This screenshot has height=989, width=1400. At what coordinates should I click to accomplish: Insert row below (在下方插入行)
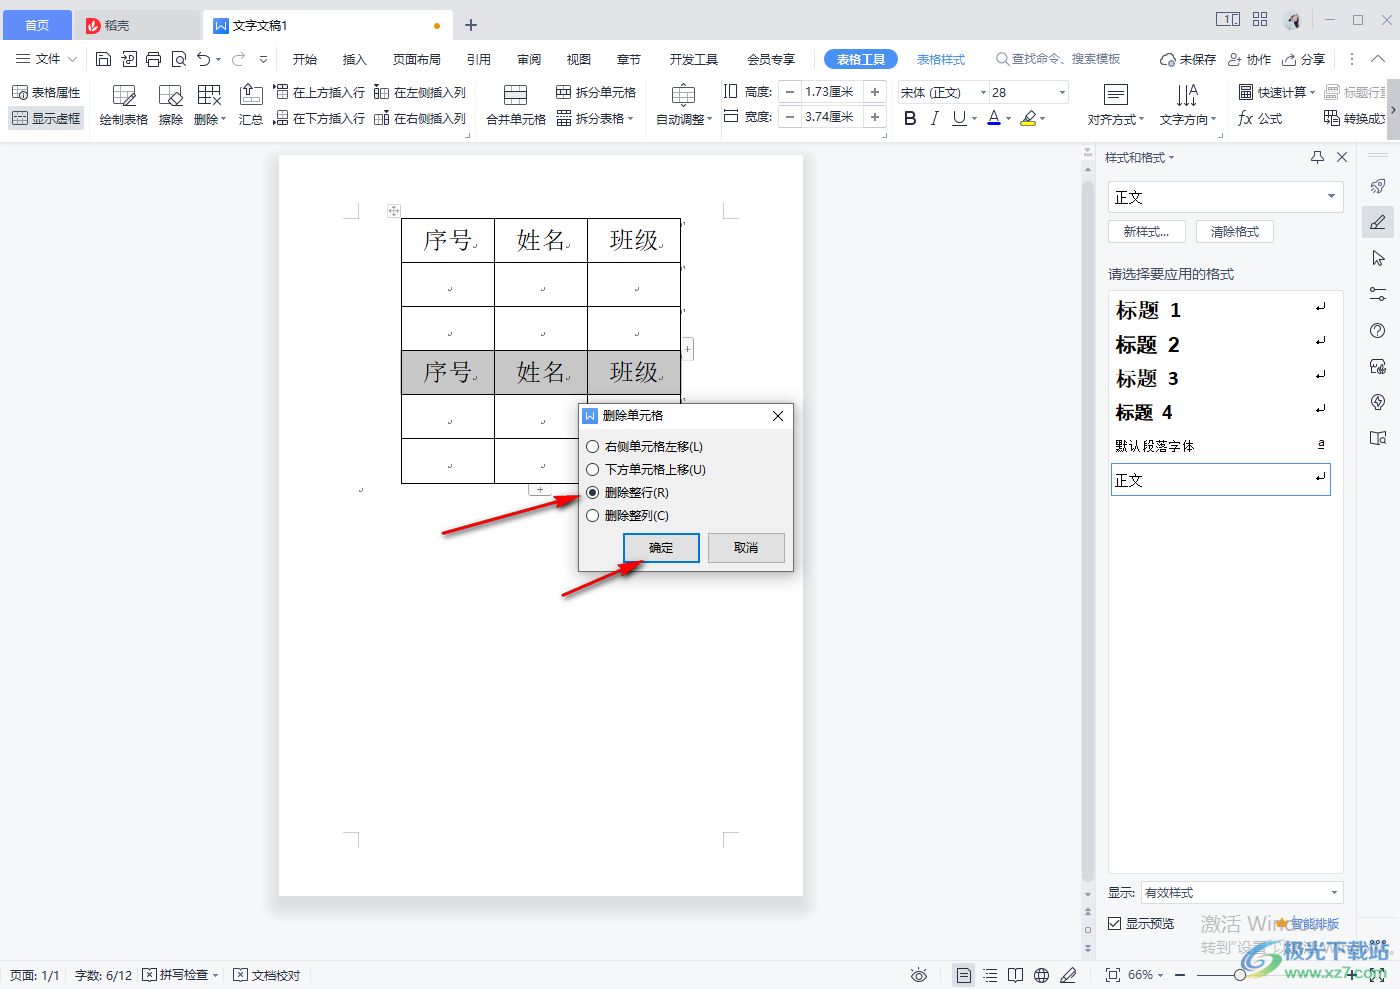(319, 118)
